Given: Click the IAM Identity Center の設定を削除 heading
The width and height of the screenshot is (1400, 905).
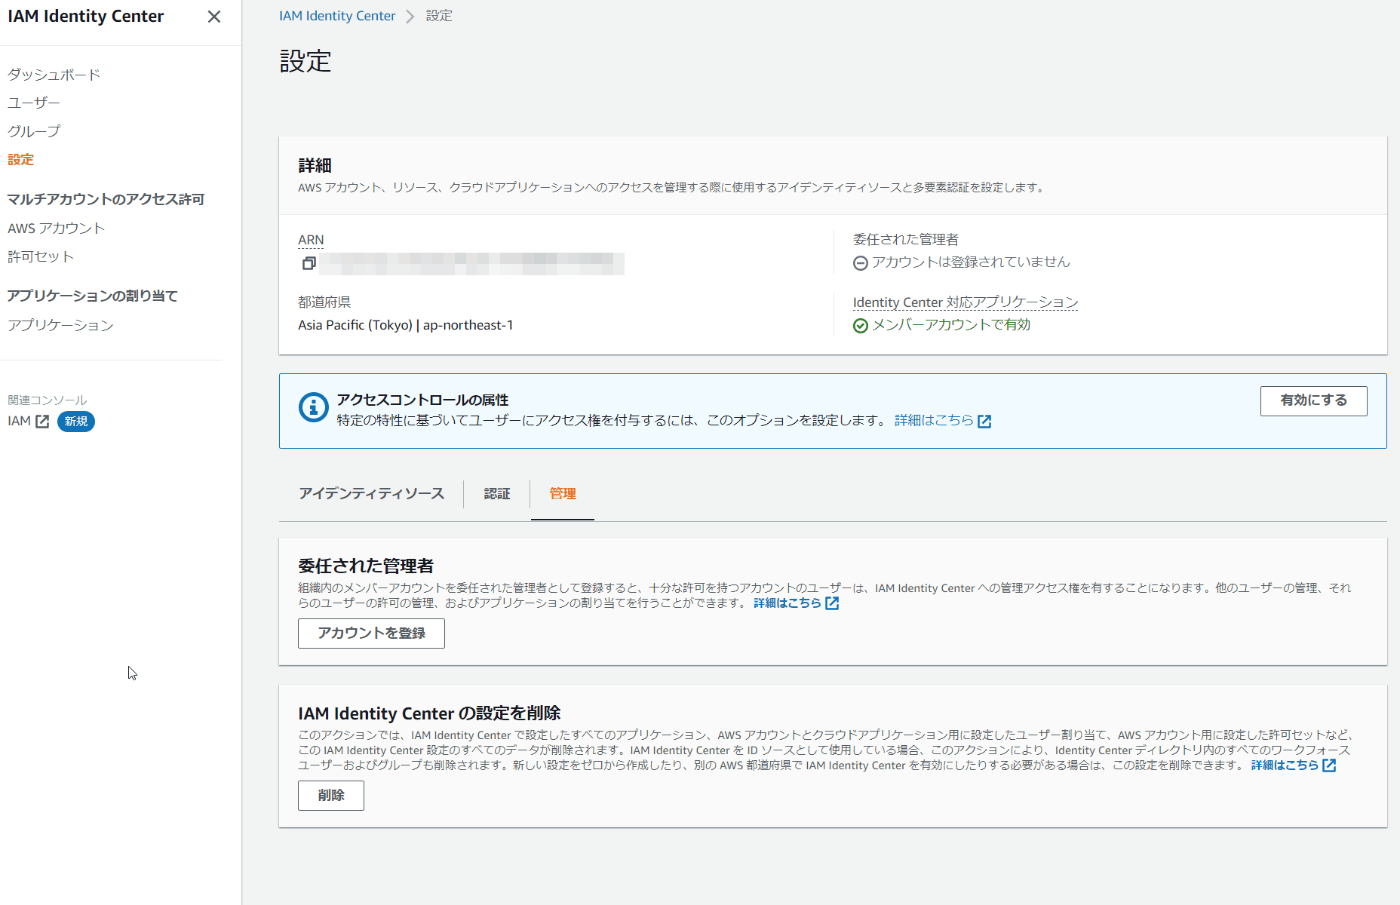Looking at the screenshot, I should pyautogui.click(x=429, y=713).
